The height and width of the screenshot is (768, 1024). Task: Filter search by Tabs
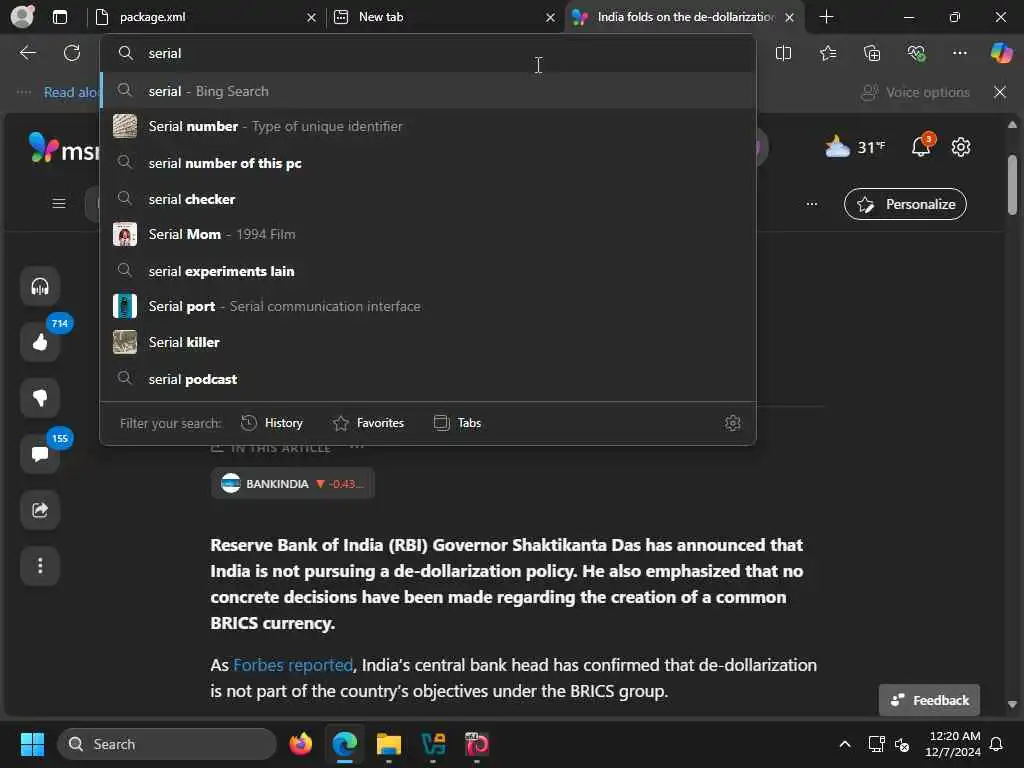point(457,423)
